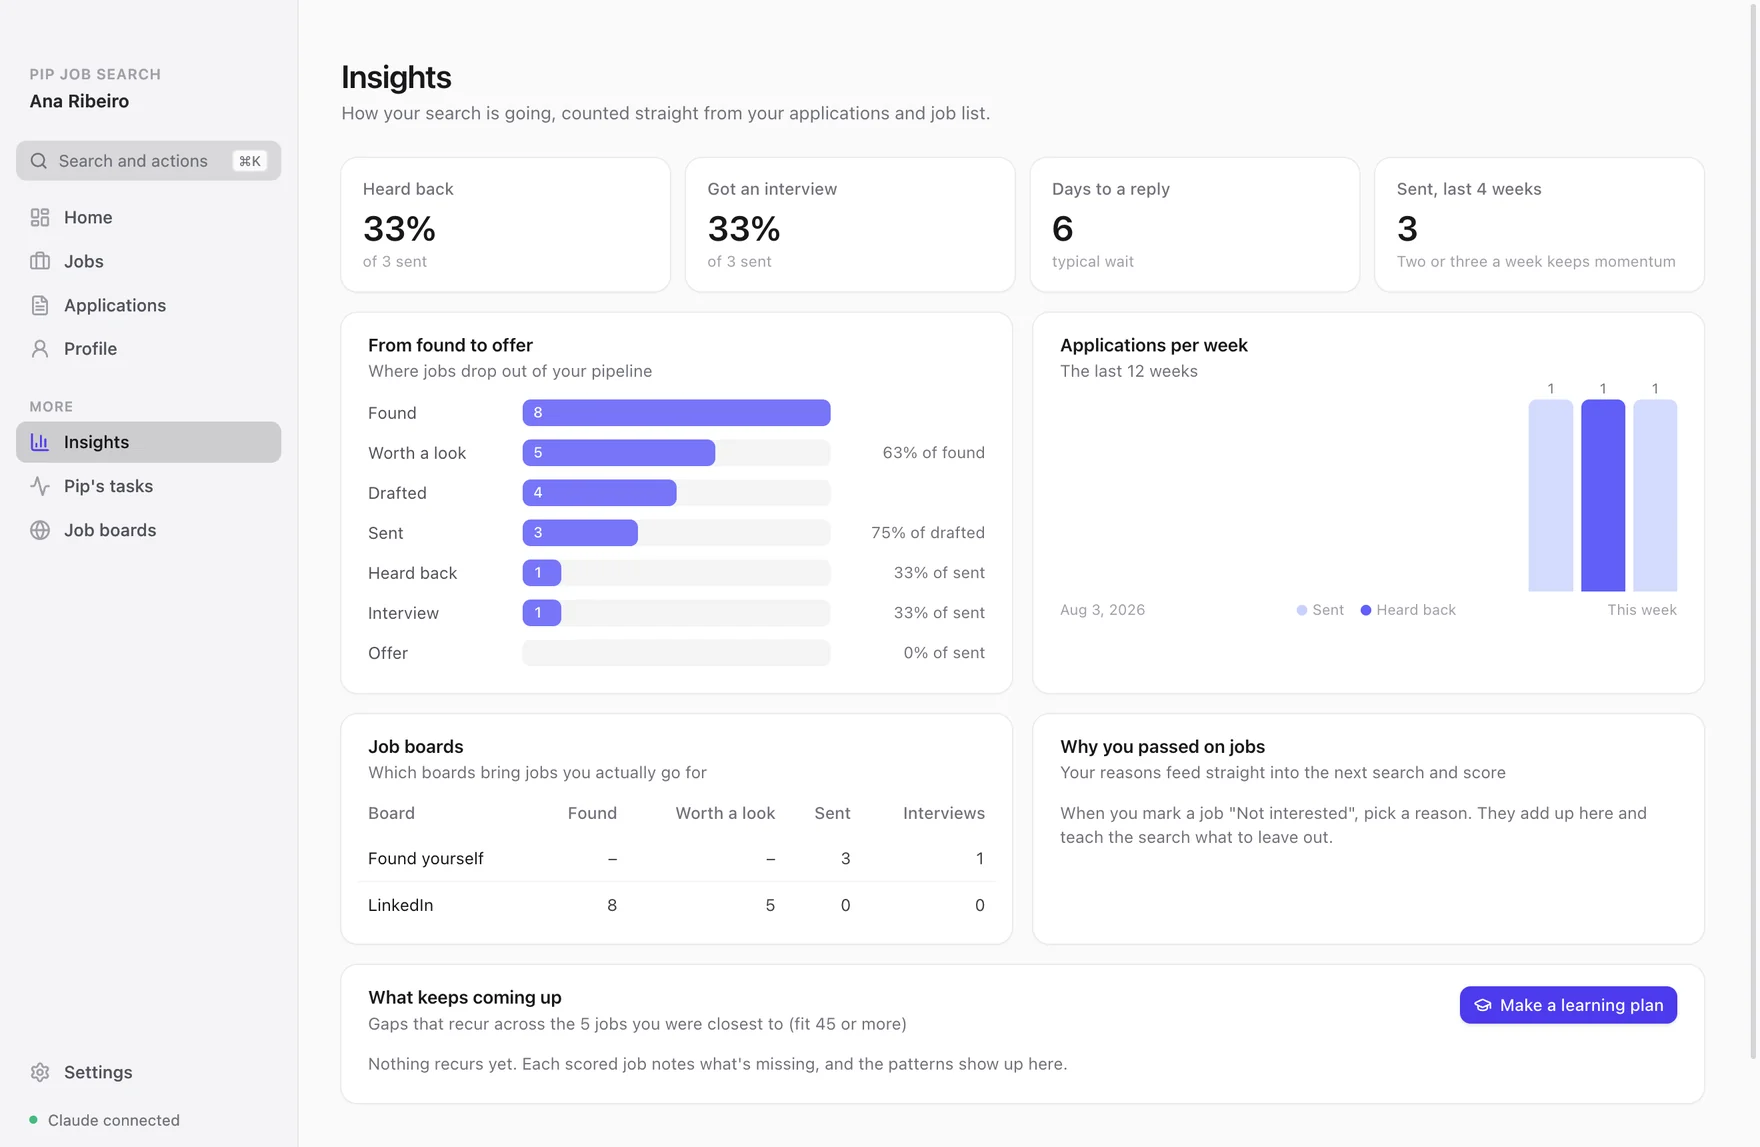
Task: Open Pip's tasks from the sidebar label
Action: [x=108, y=486]
